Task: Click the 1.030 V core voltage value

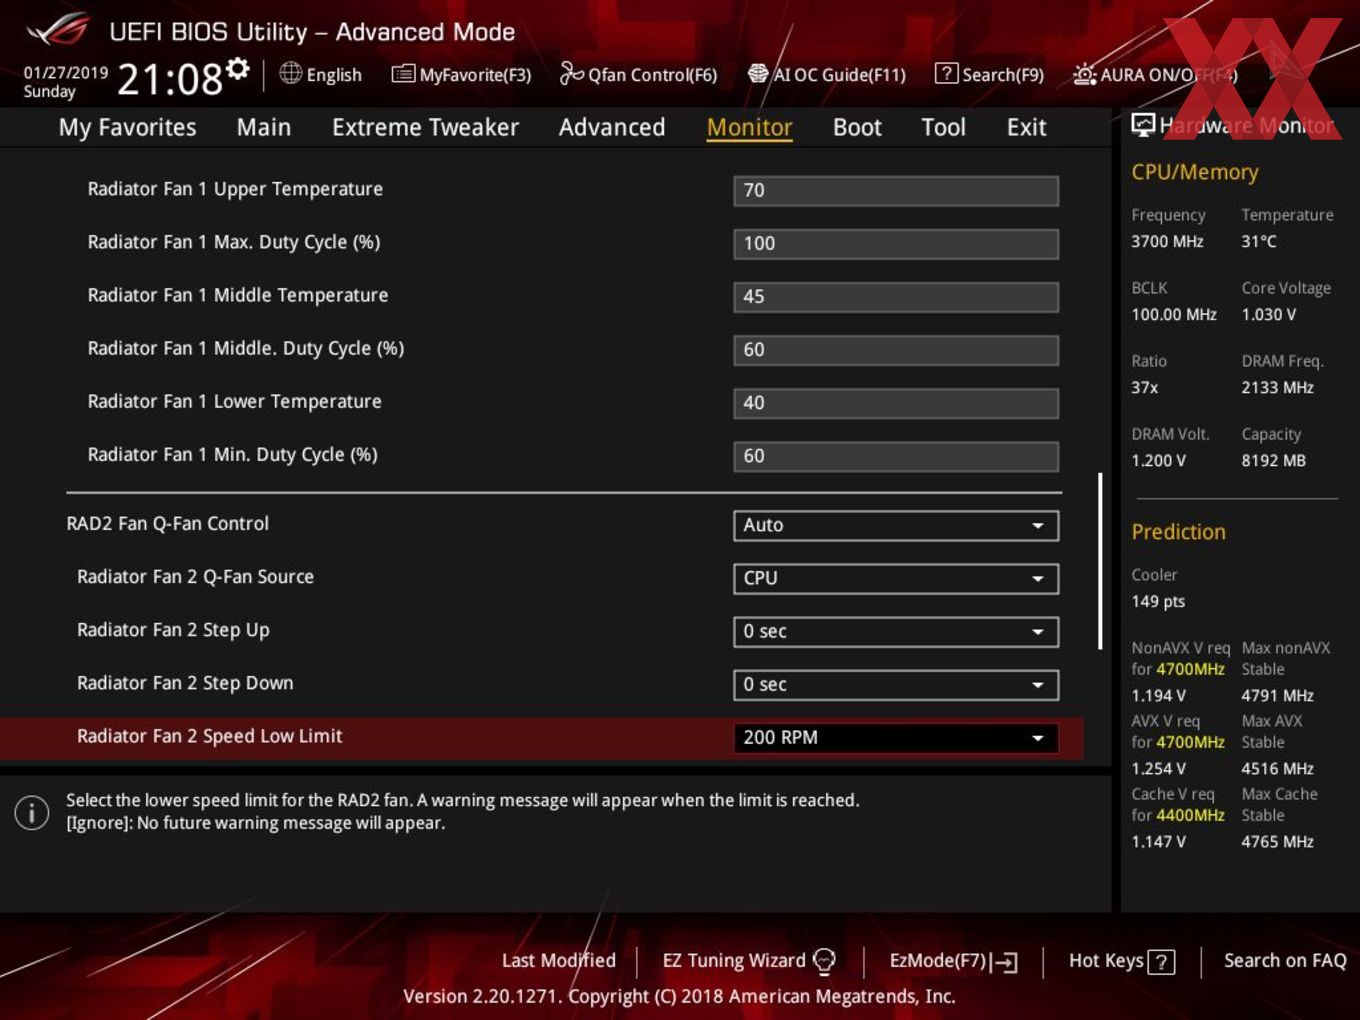Action: [x=1268, y=314]
